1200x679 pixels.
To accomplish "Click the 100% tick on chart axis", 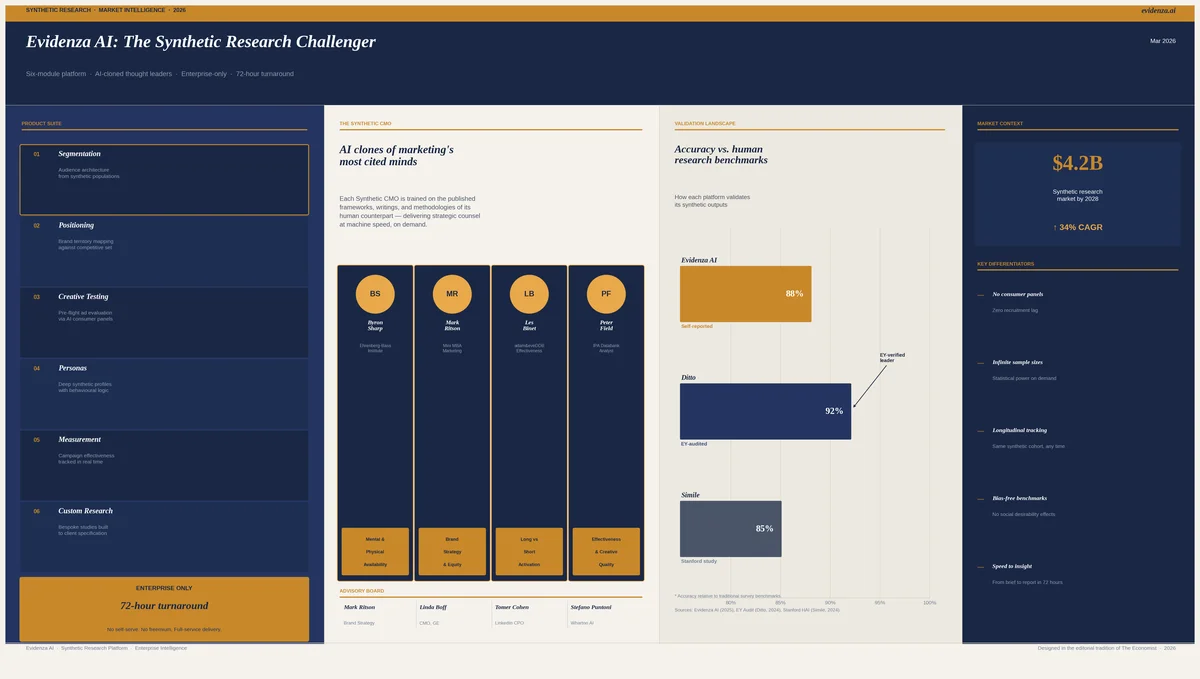I will click(x=930, y=602).
